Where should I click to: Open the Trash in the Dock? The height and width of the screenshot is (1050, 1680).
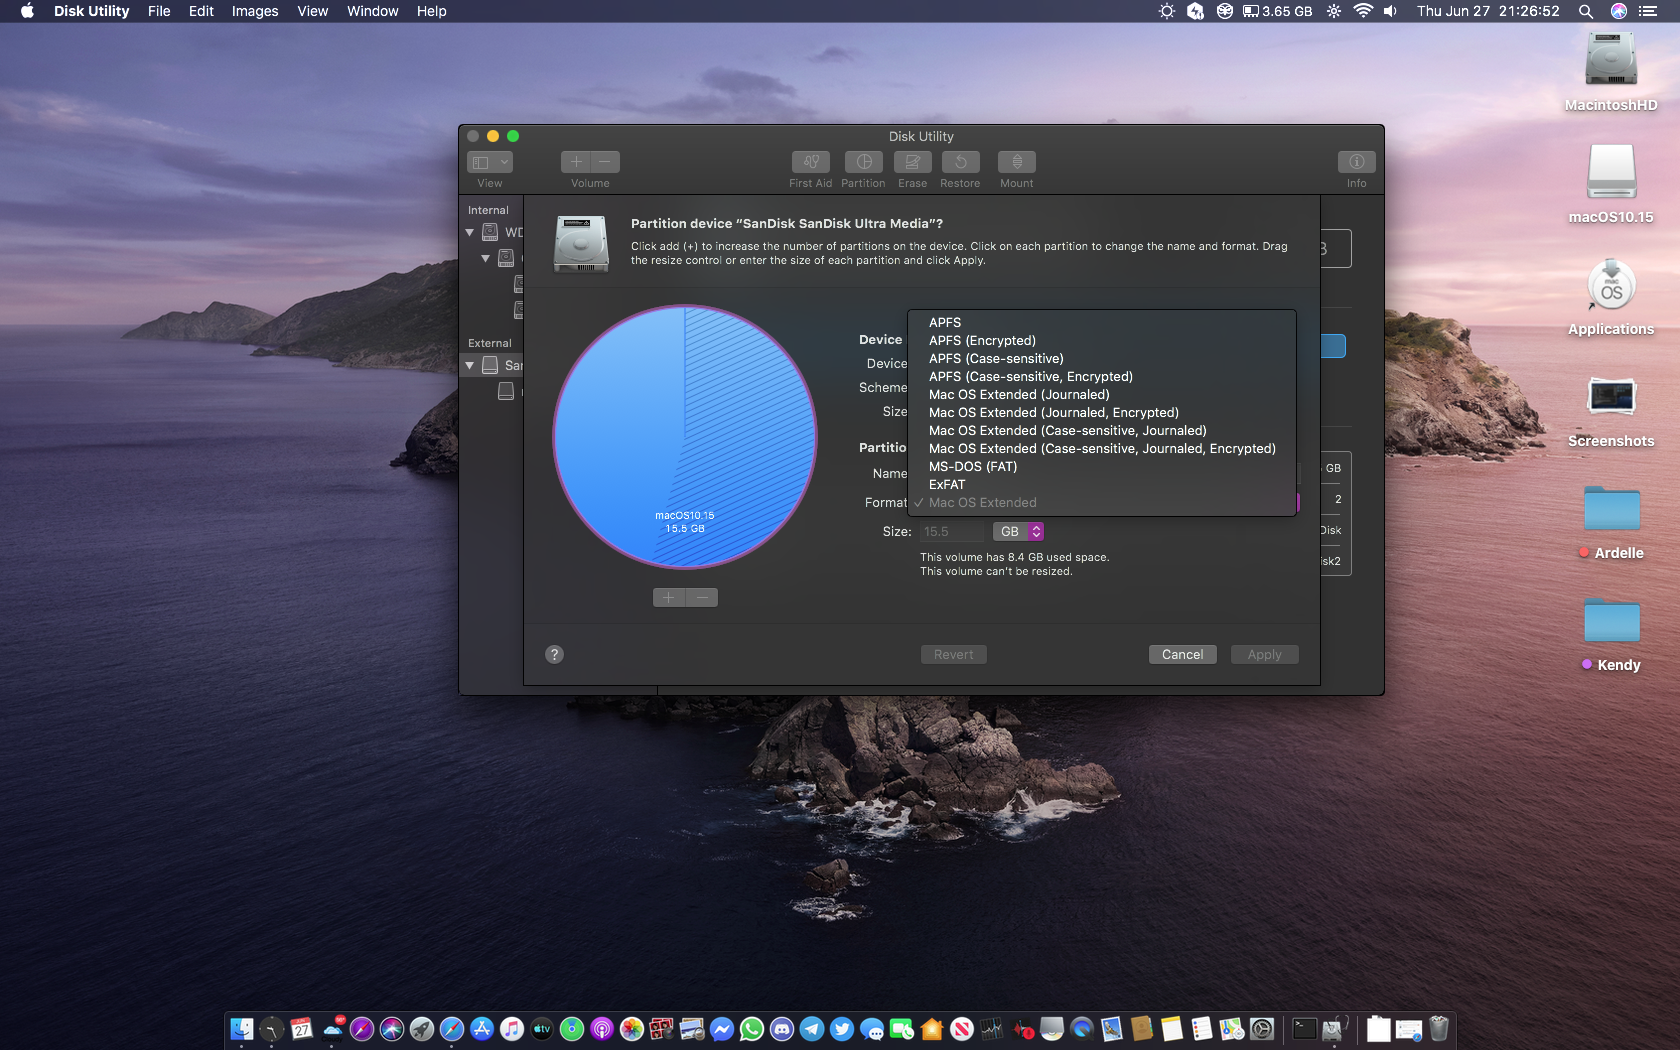pyautogui.click(x=1438, y=1029)
